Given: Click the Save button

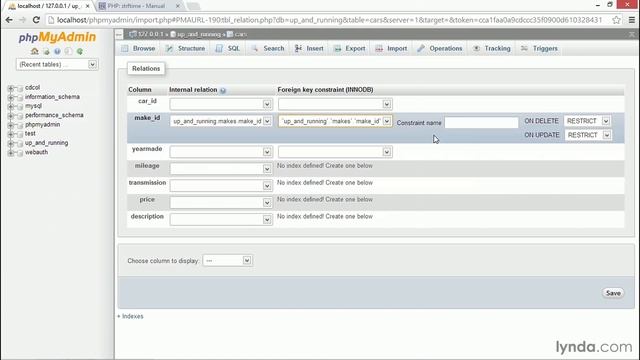Looking at the screenshot, I should pyautogui.click(x=613, y=293).
